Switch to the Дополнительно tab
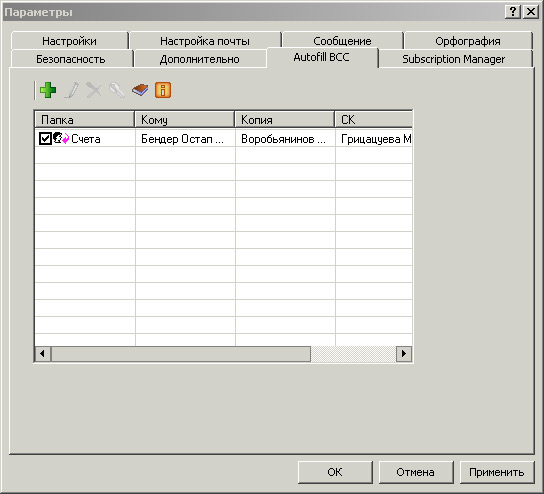Viewport: 544px width, 494px height. click(200, 59)
